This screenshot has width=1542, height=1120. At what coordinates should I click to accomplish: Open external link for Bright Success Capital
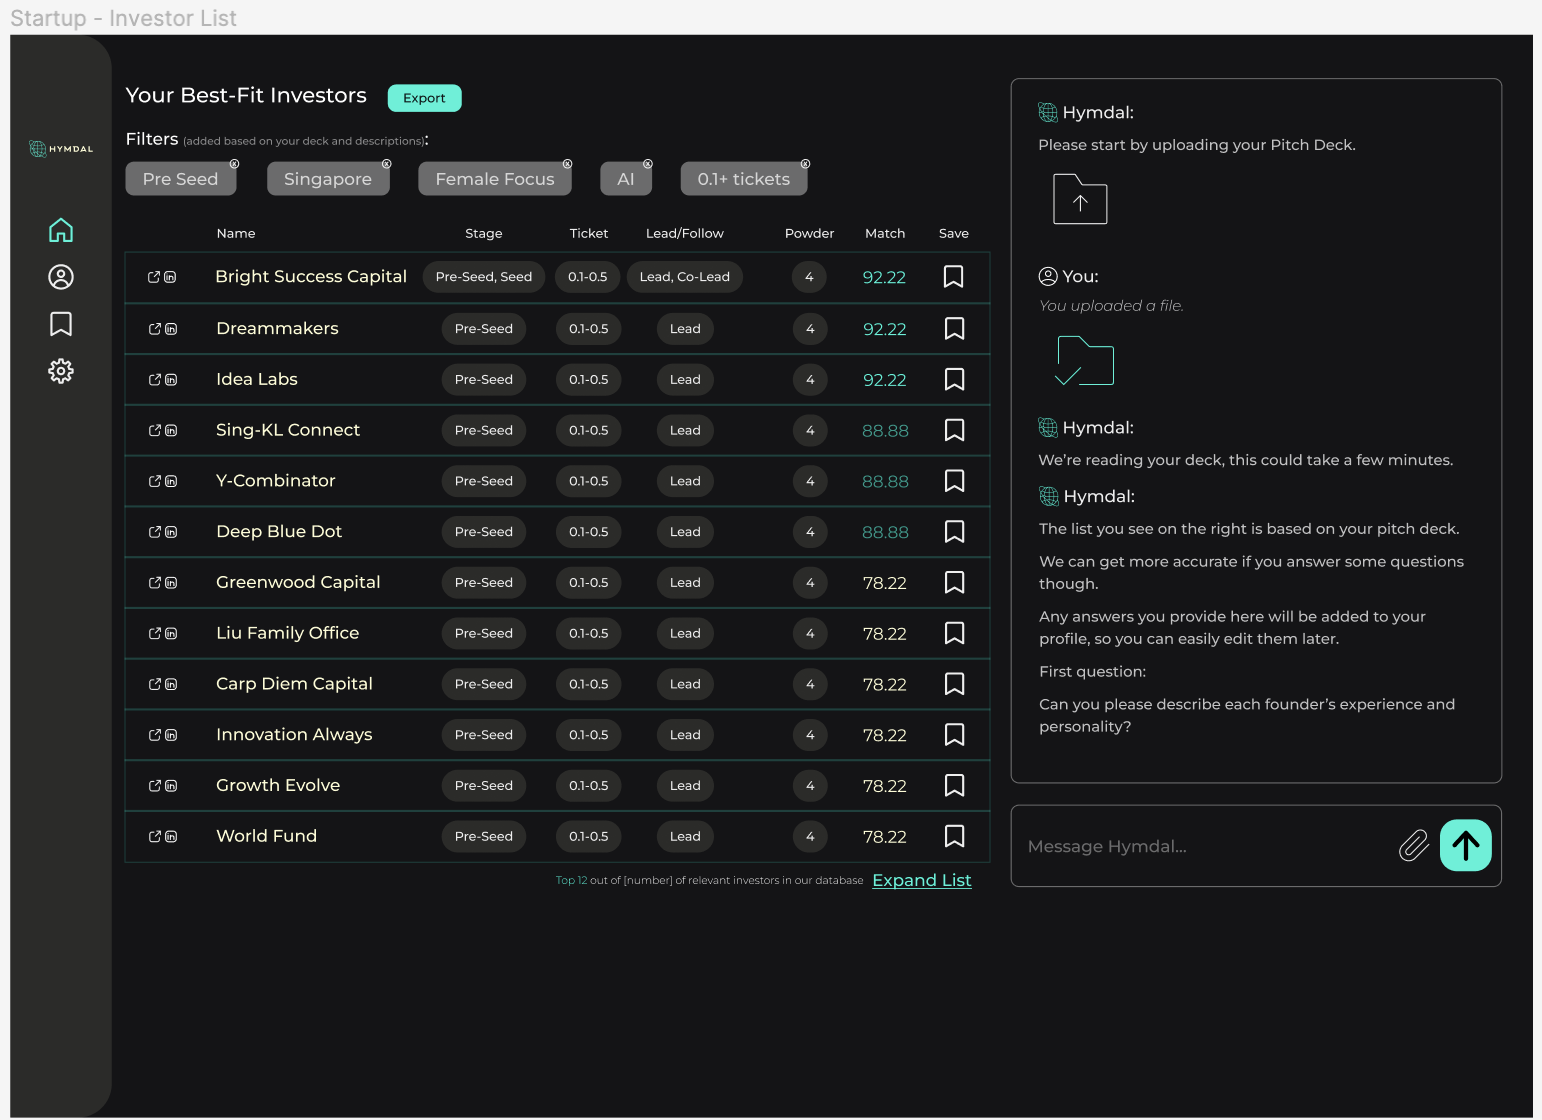154,277
